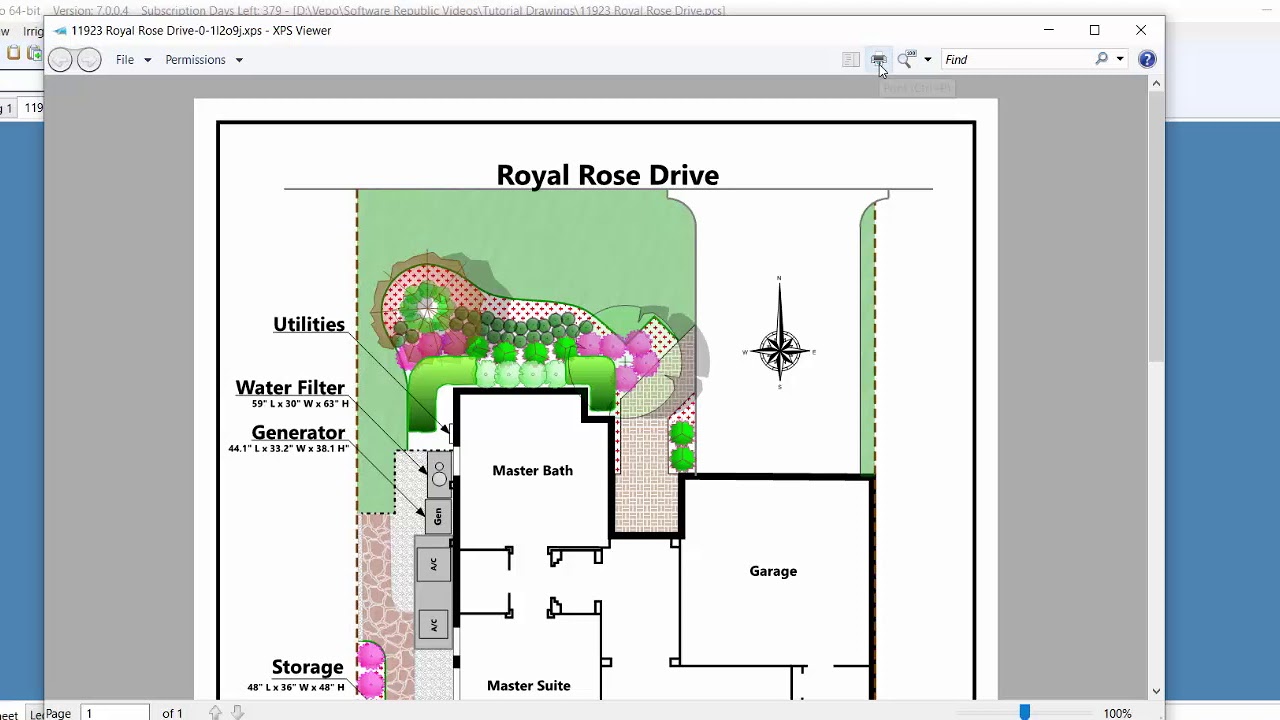Open XPS Viewer Help icon
The width and height of the screenshot is (1280, 720).
pos(1147,60)
